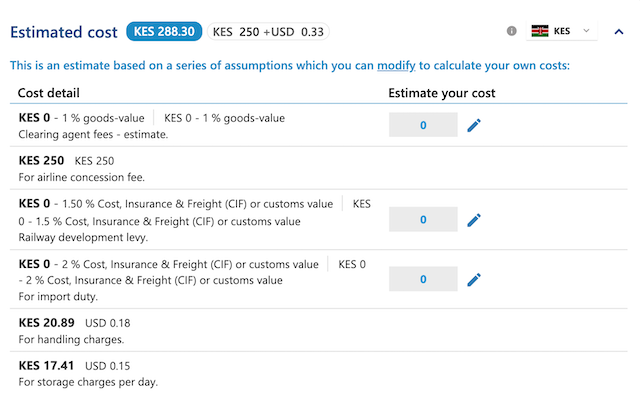The width and height of the screenshot is (640, 396).
Task: Click the Estimate your cost column header
Action: point(442,93)
